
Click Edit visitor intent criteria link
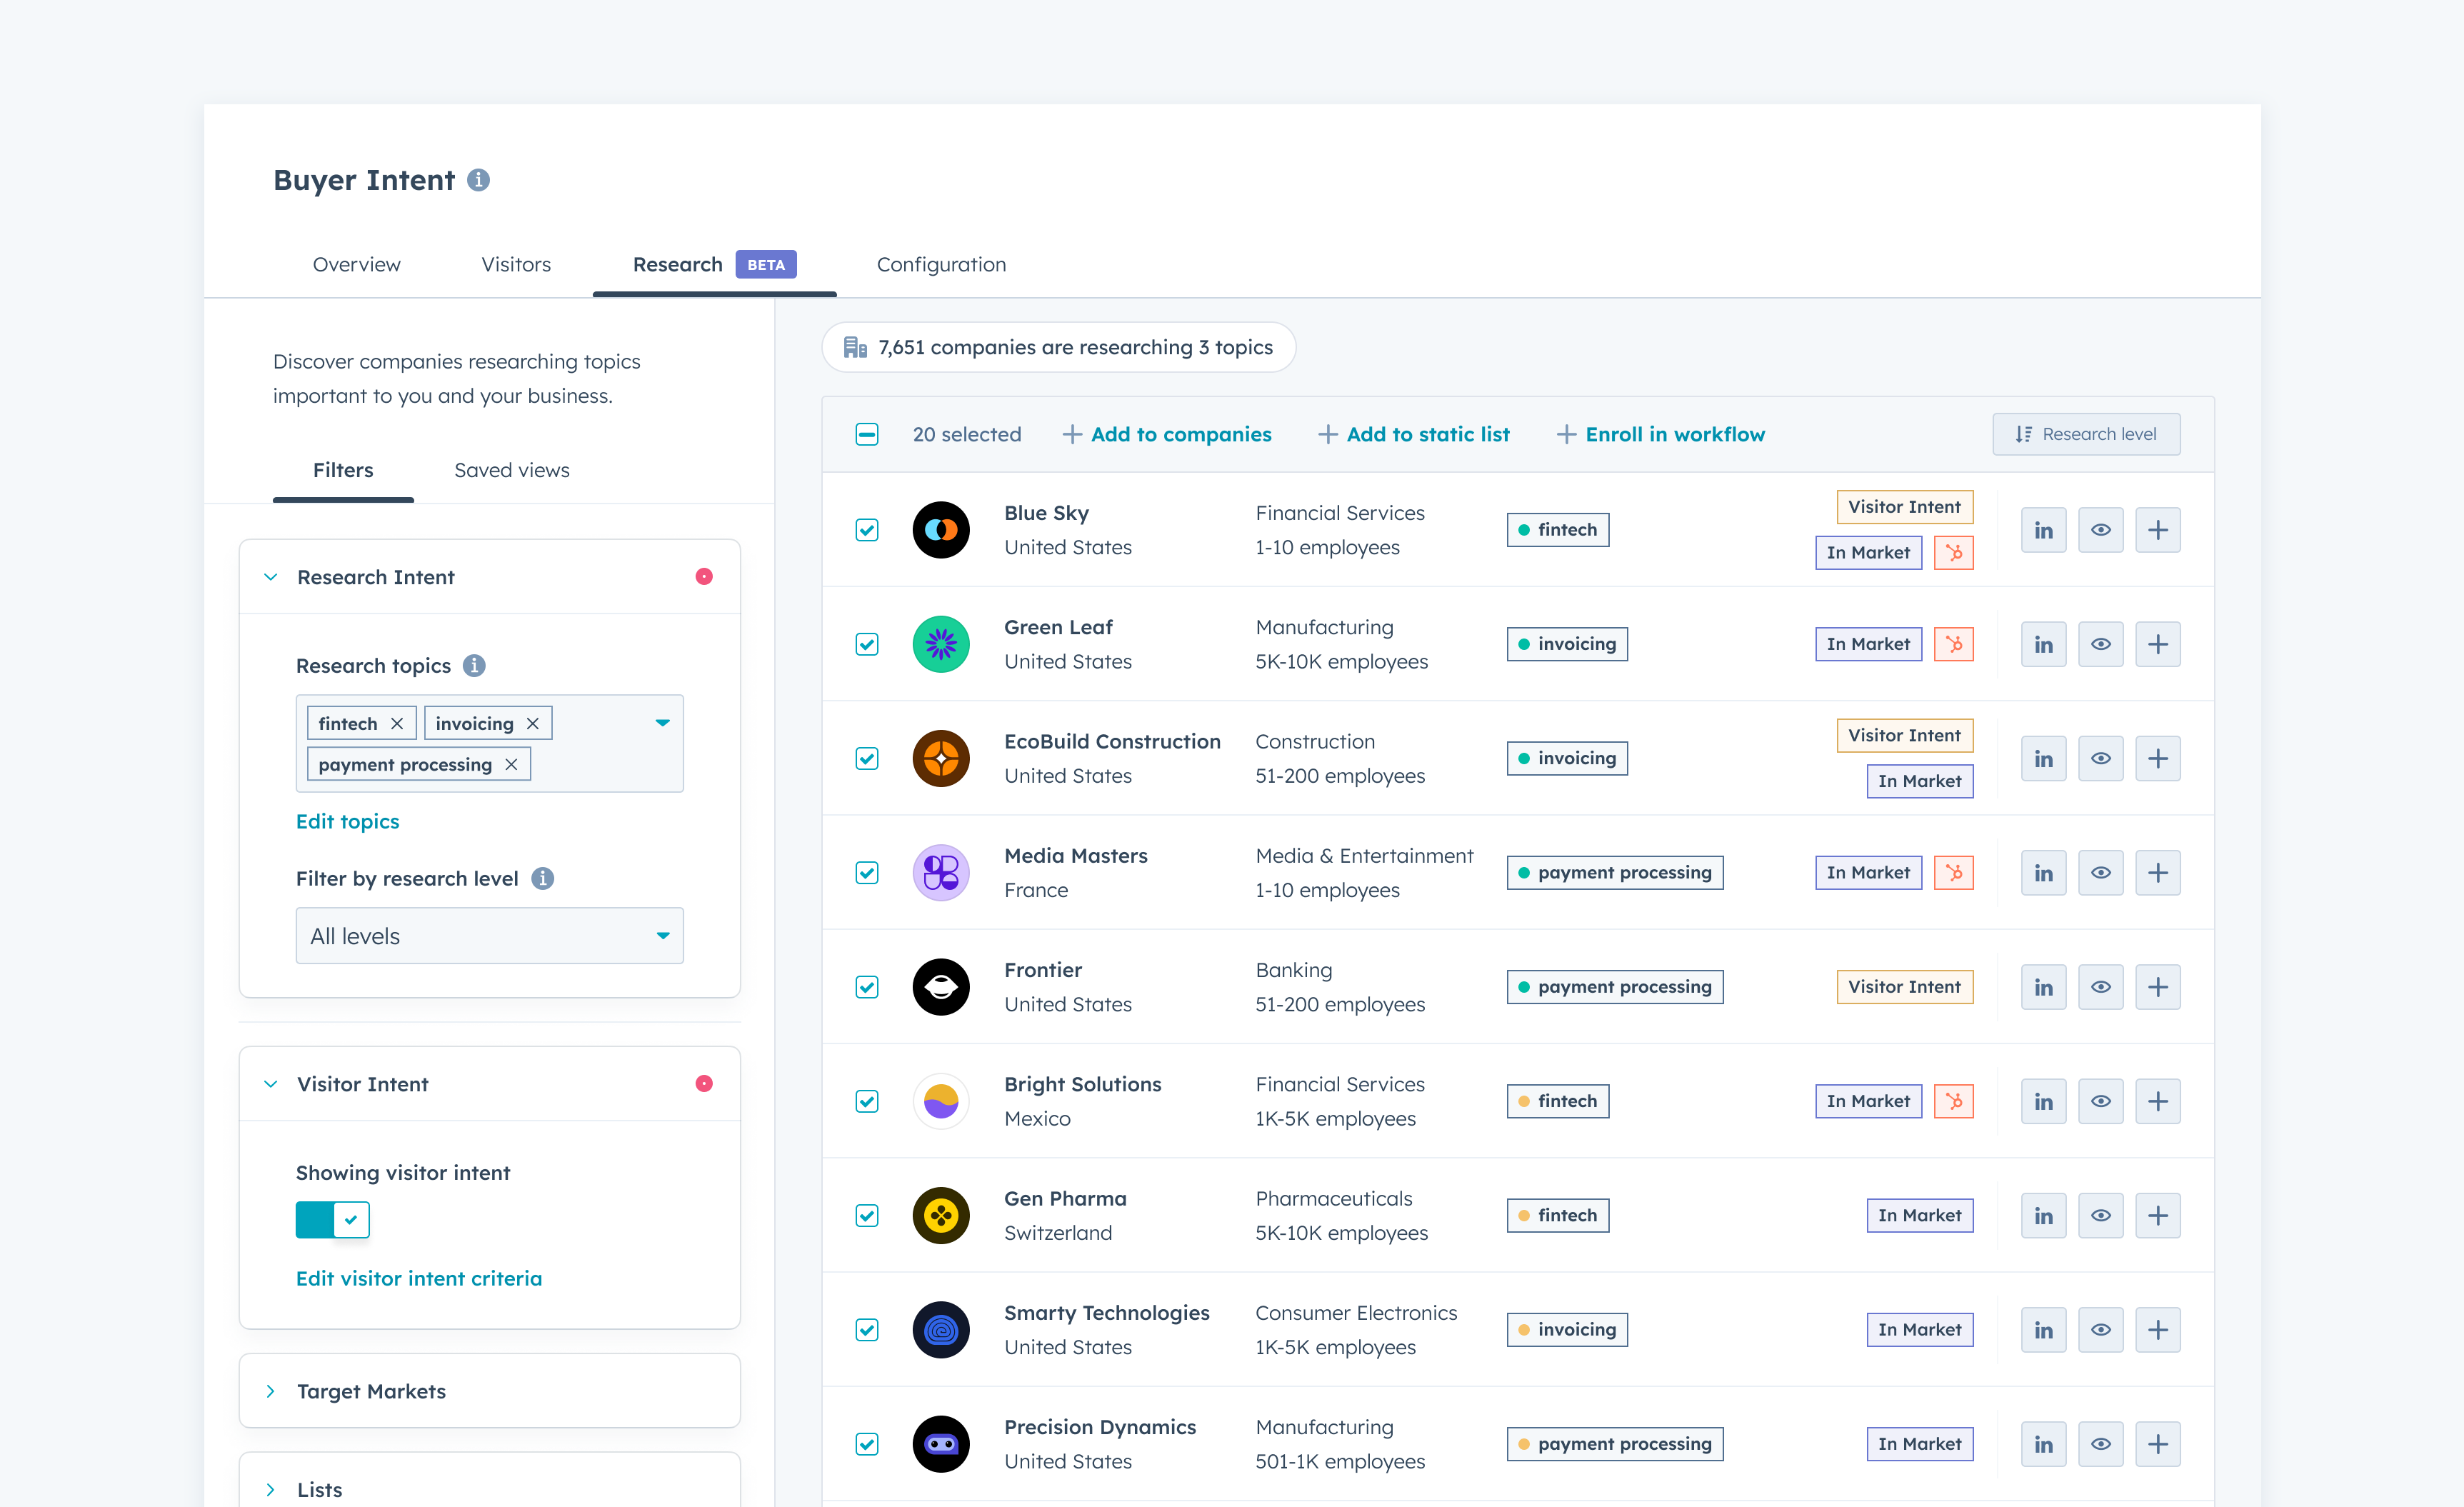point(418,1278)
